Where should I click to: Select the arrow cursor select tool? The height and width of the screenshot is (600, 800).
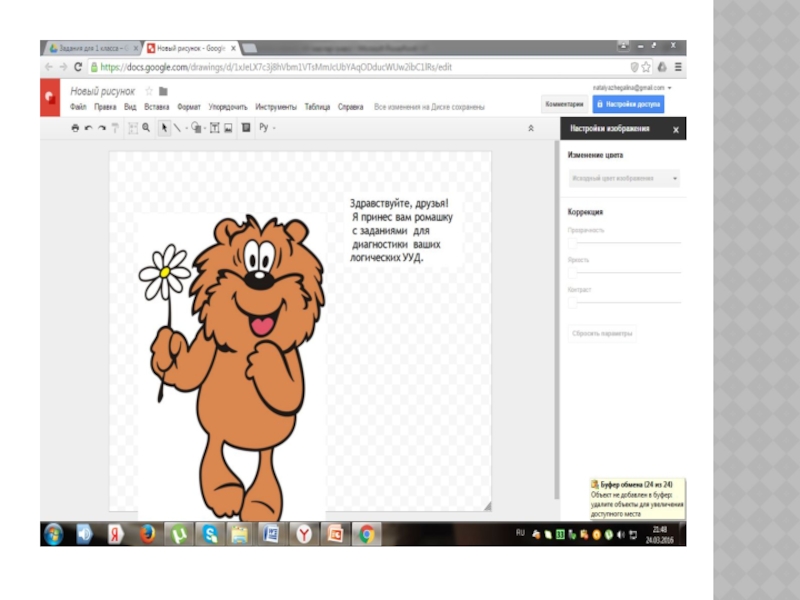tap(165, 128)
